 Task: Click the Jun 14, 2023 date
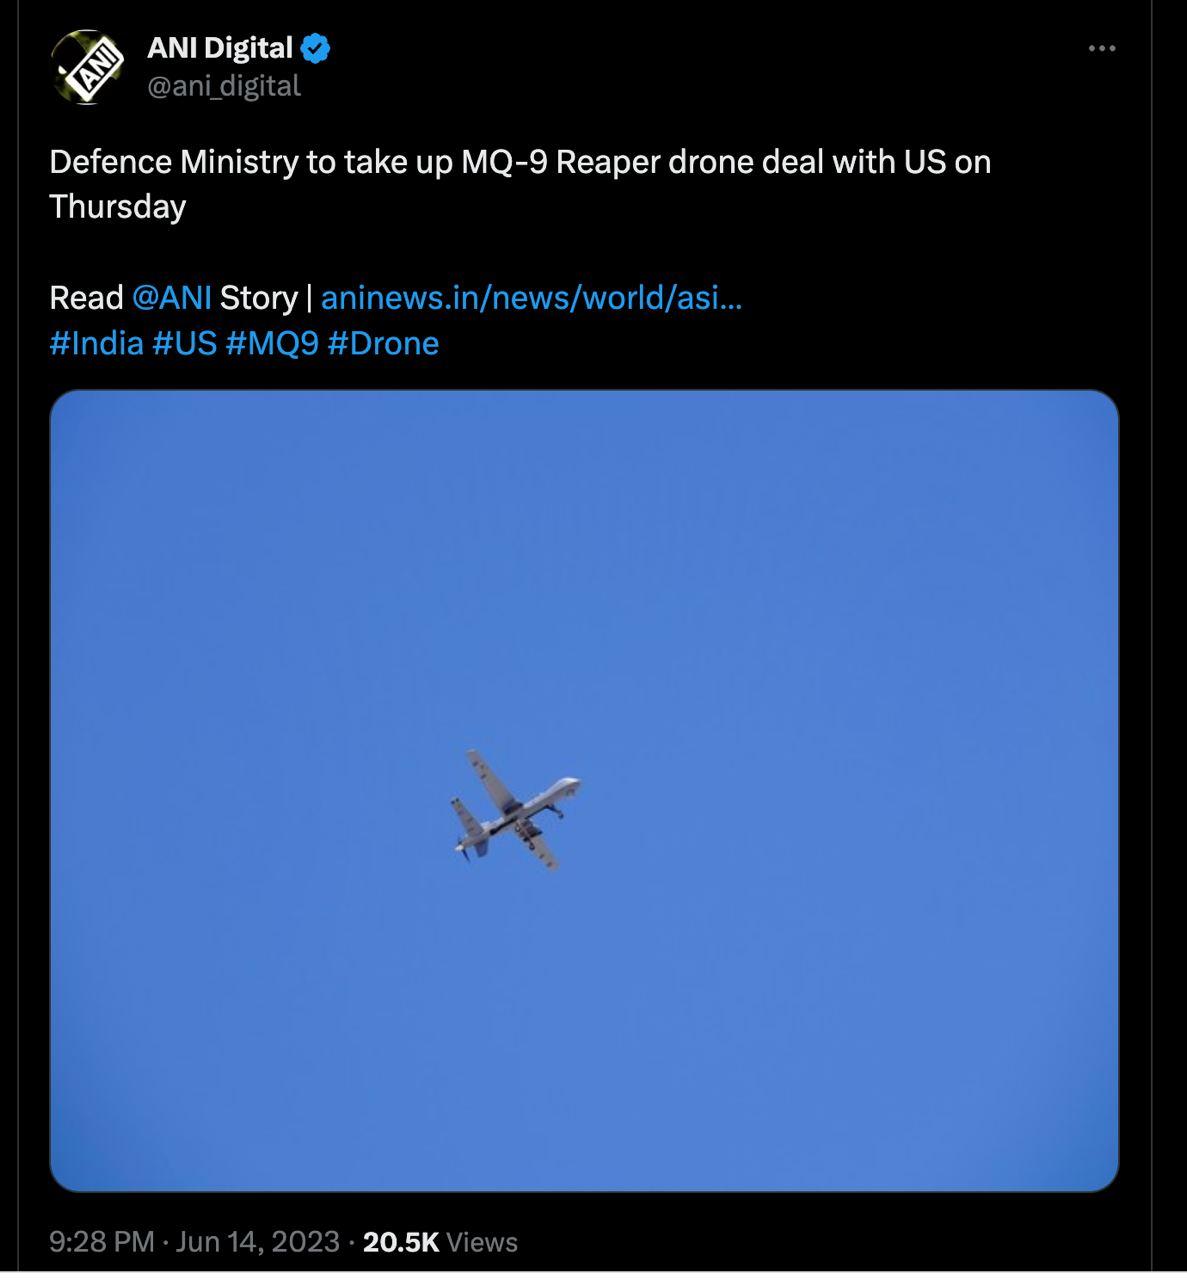[257, 1242]
